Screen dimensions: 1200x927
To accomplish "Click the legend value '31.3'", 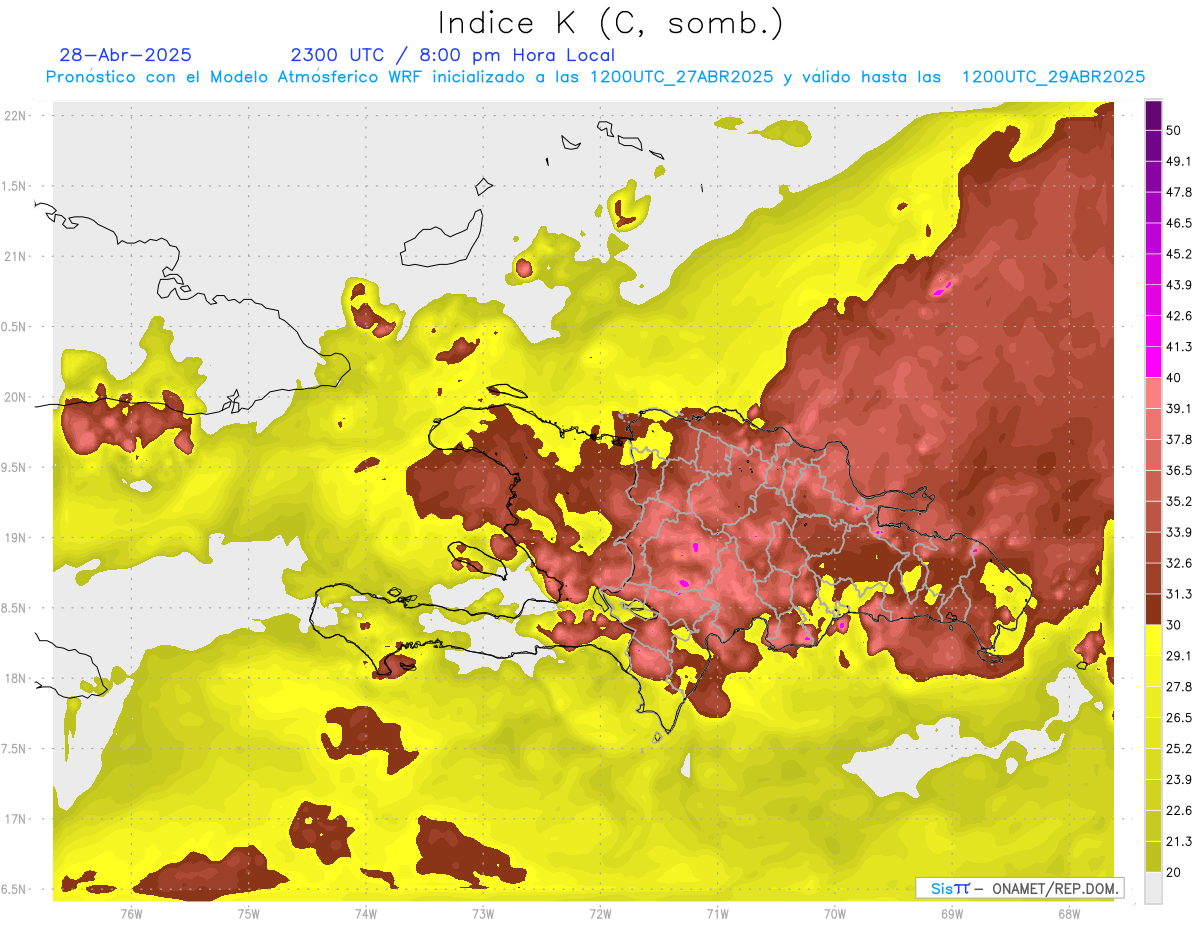I will (x=1179, y=594).
